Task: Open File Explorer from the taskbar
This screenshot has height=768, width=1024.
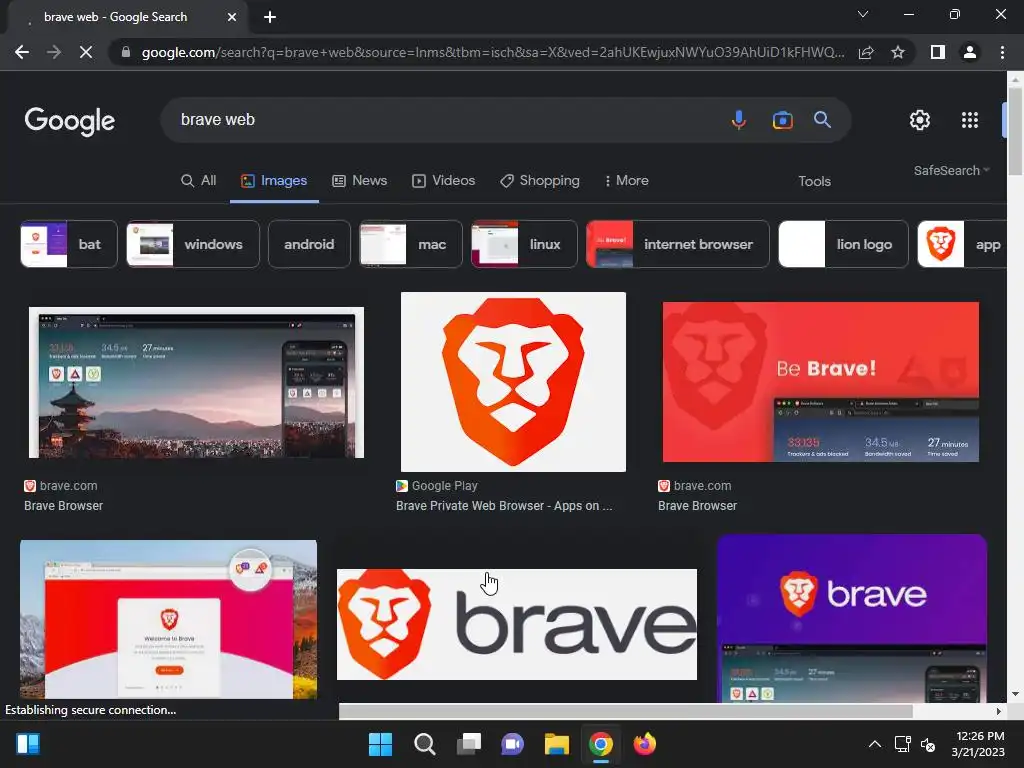Action: [556, 744]
